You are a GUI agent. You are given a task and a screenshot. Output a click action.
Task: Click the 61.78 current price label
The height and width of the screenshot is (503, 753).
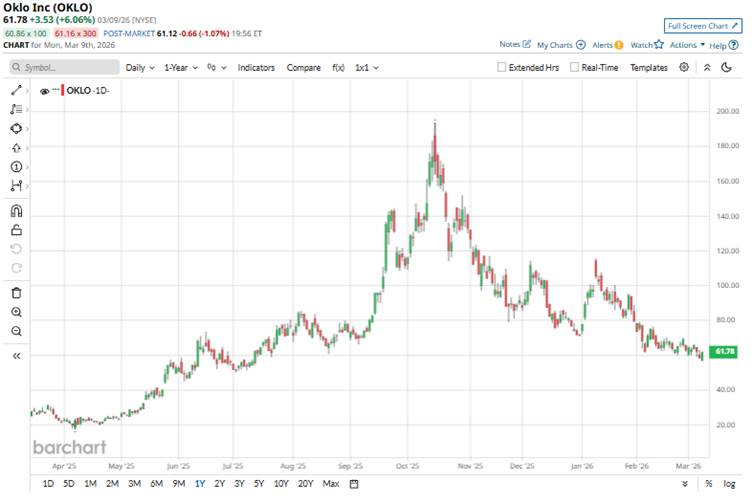(x=724, y=352)
